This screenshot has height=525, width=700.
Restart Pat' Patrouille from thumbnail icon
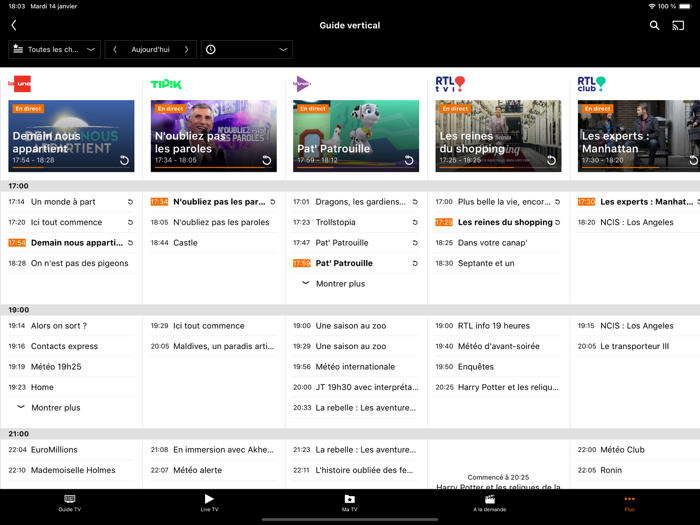coord(409,160)
